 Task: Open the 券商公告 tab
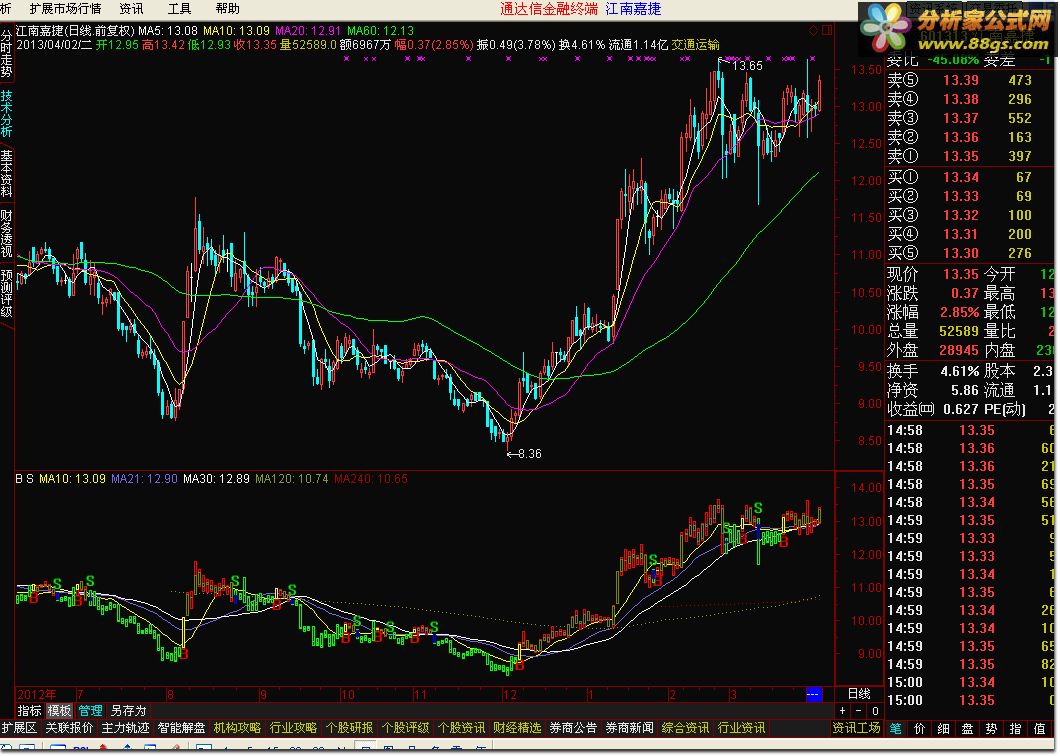point(574,728)
